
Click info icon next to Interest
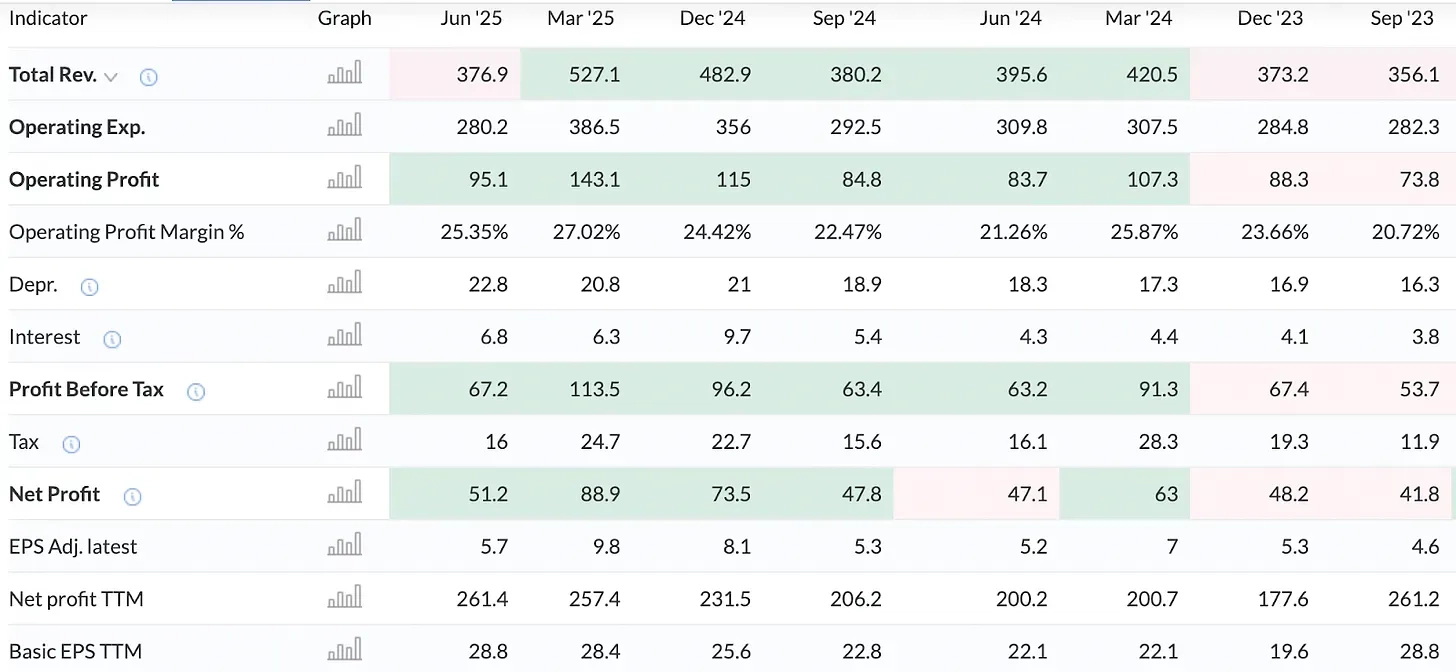112,339
